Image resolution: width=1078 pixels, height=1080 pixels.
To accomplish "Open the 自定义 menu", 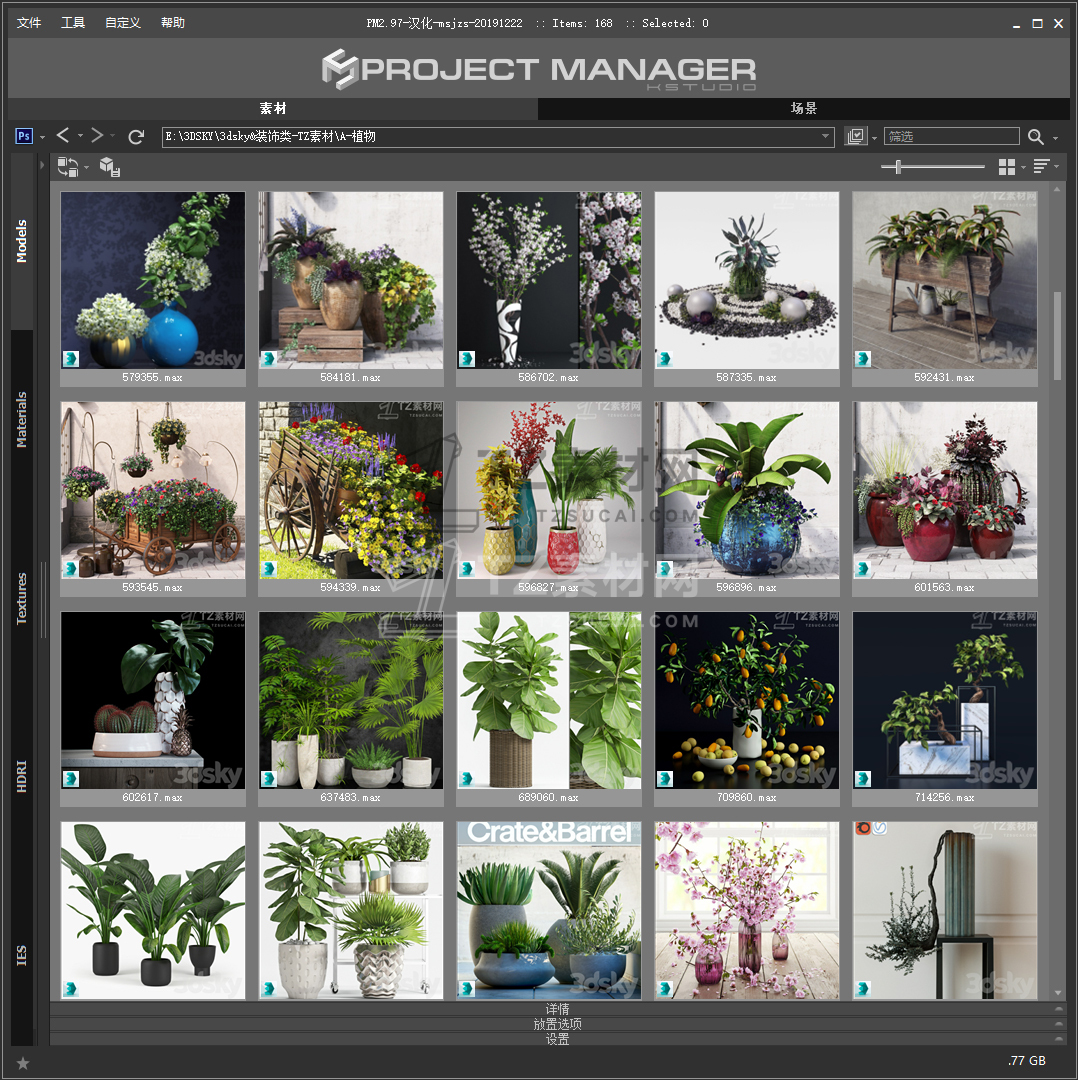I will (123, 23).
